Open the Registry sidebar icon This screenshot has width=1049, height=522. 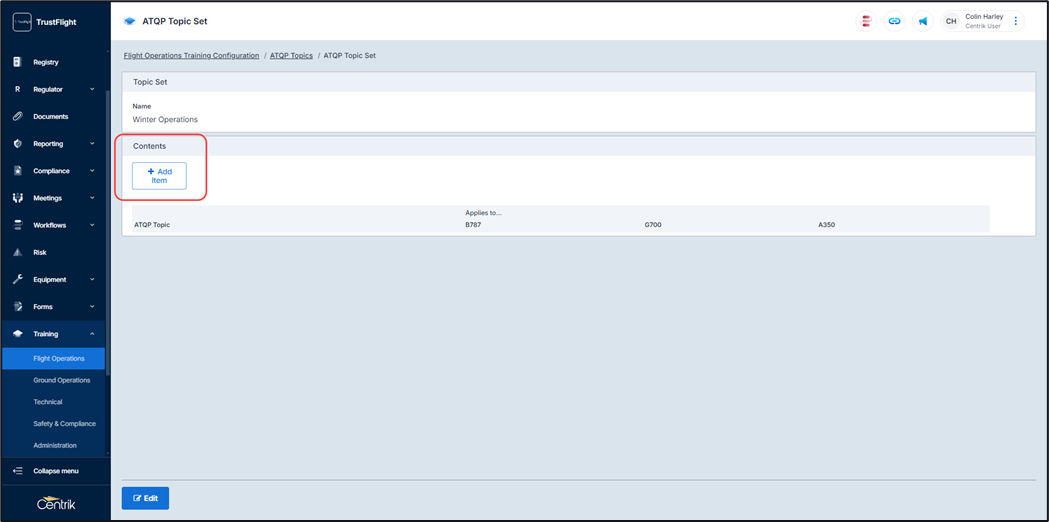pos(18,62)
